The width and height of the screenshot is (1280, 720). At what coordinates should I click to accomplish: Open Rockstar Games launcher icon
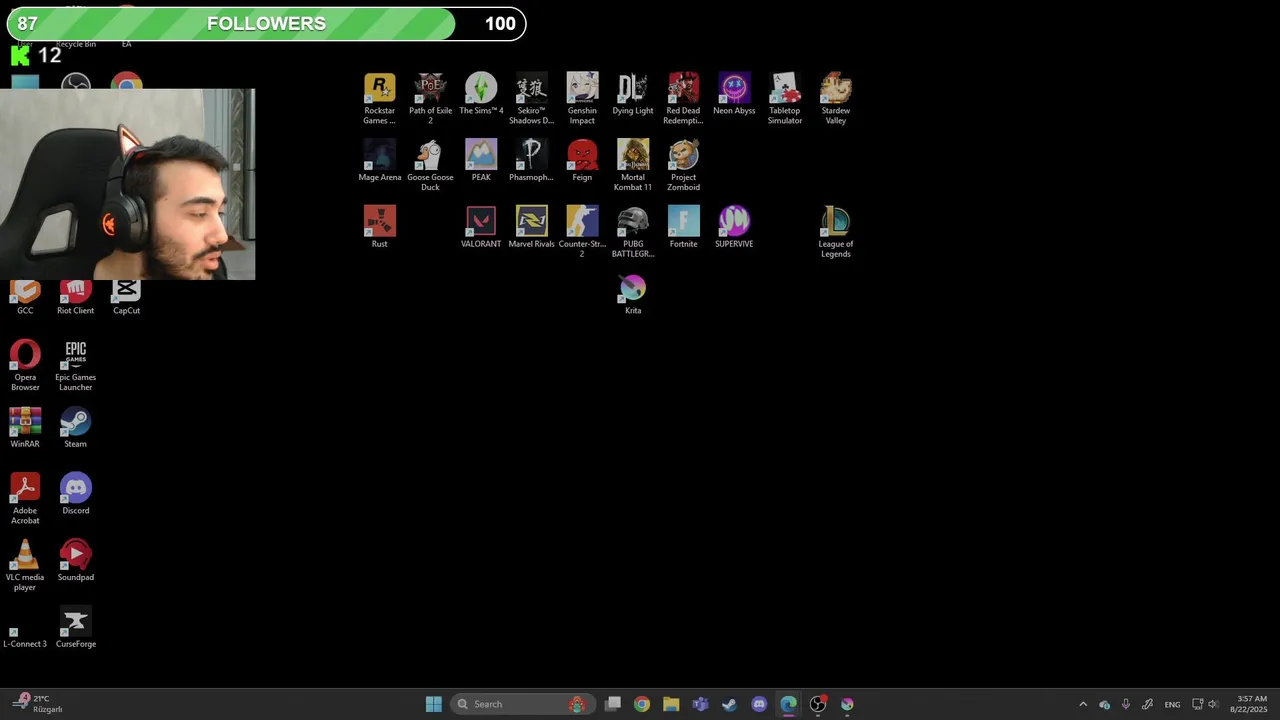[379, 98]
